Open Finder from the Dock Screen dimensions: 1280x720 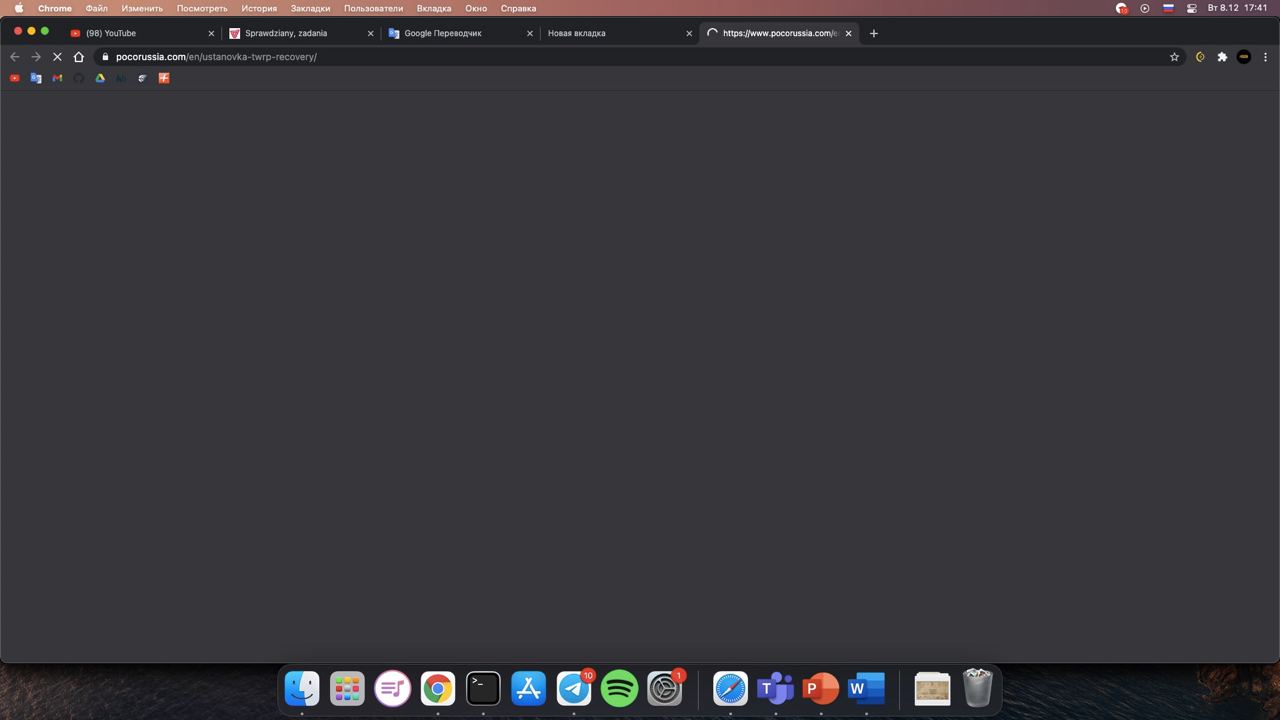pos(302,688)
